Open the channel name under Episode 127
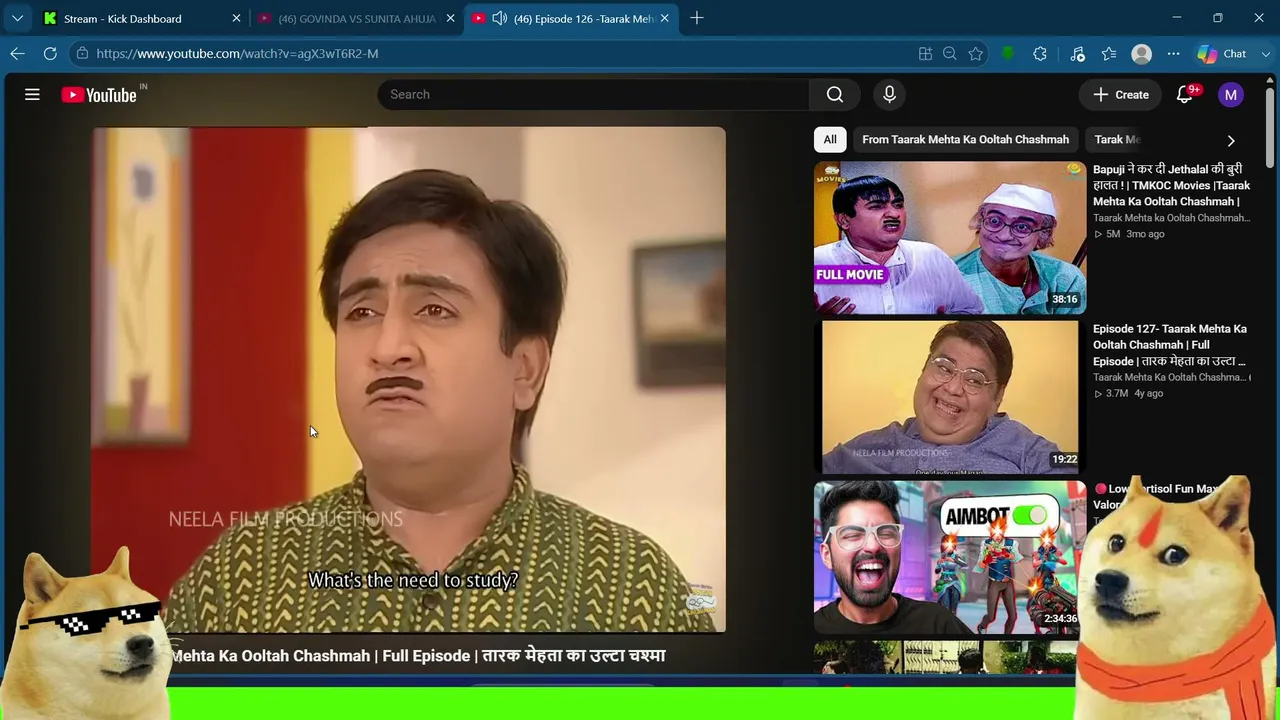1280x720 pixels. point(1171,378)
